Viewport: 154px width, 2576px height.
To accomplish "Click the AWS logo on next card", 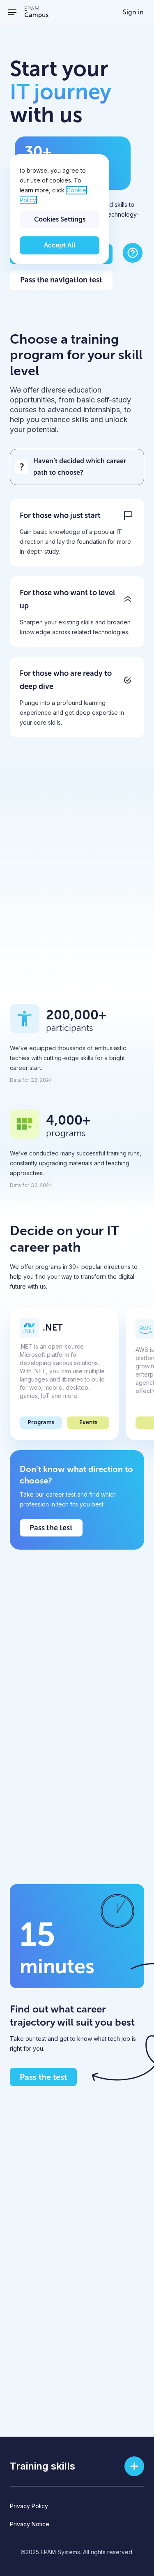I will pos(145,1328).
